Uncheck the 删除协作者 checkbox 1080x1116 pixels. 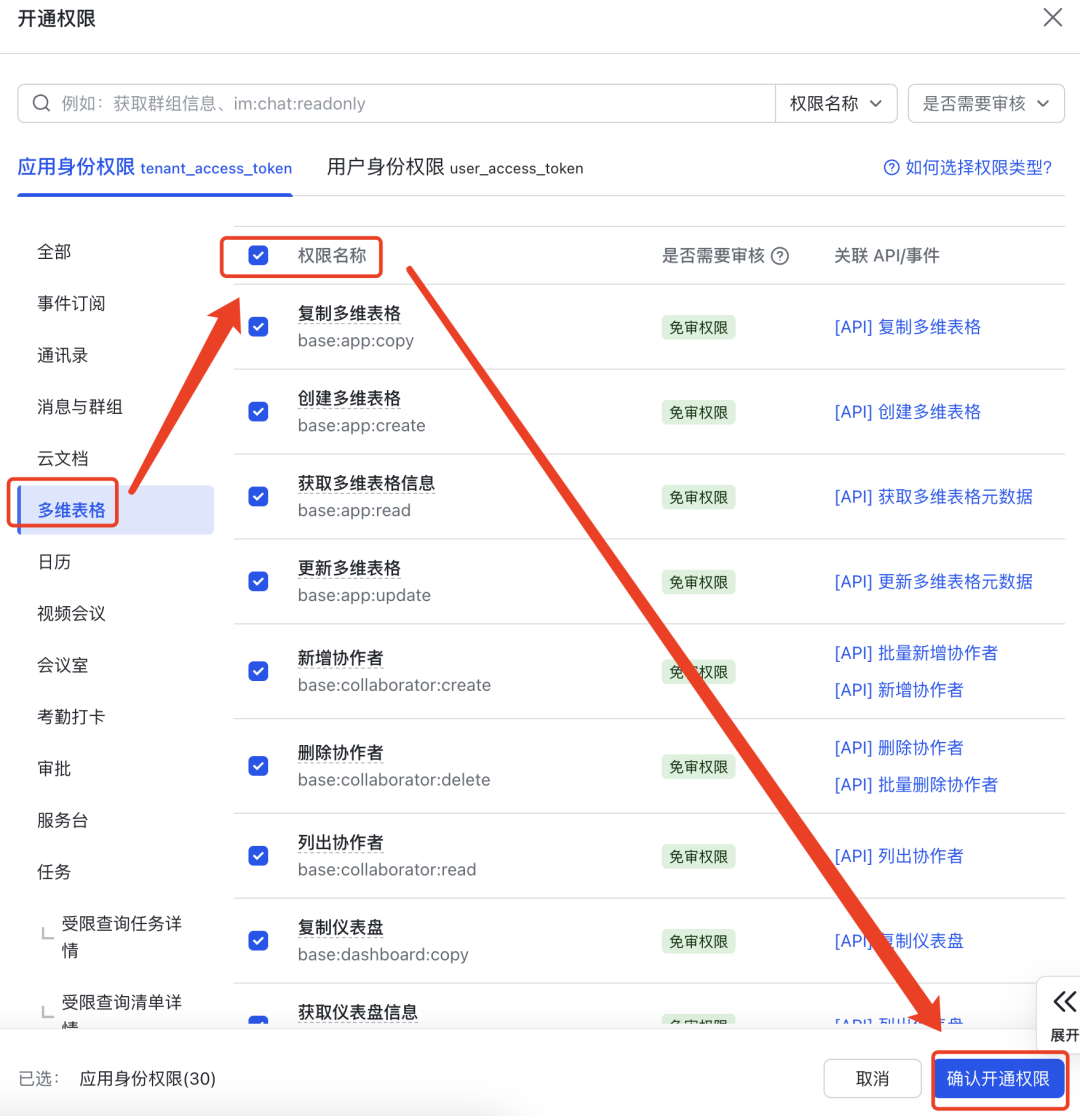[258, 766]
